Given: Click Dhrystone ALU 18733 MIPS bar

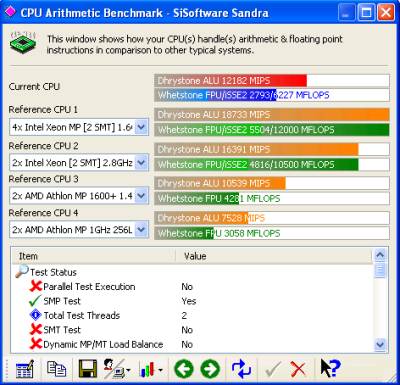Looking at the screenshot, I should (272, 115).
